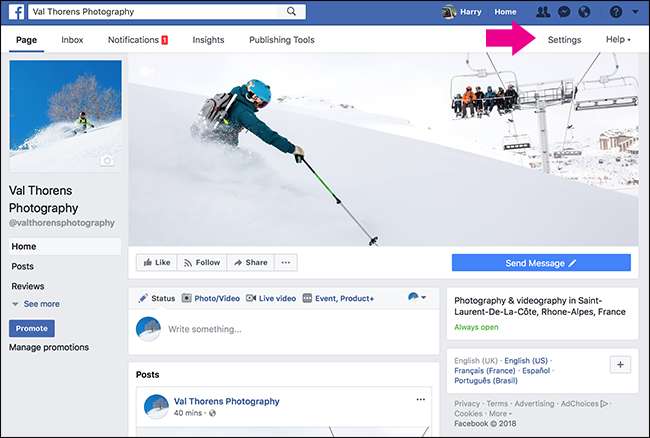Click the search magnifier icon
Image resolution: width=650 pixels, height=438 pixels.
[291, 11]
